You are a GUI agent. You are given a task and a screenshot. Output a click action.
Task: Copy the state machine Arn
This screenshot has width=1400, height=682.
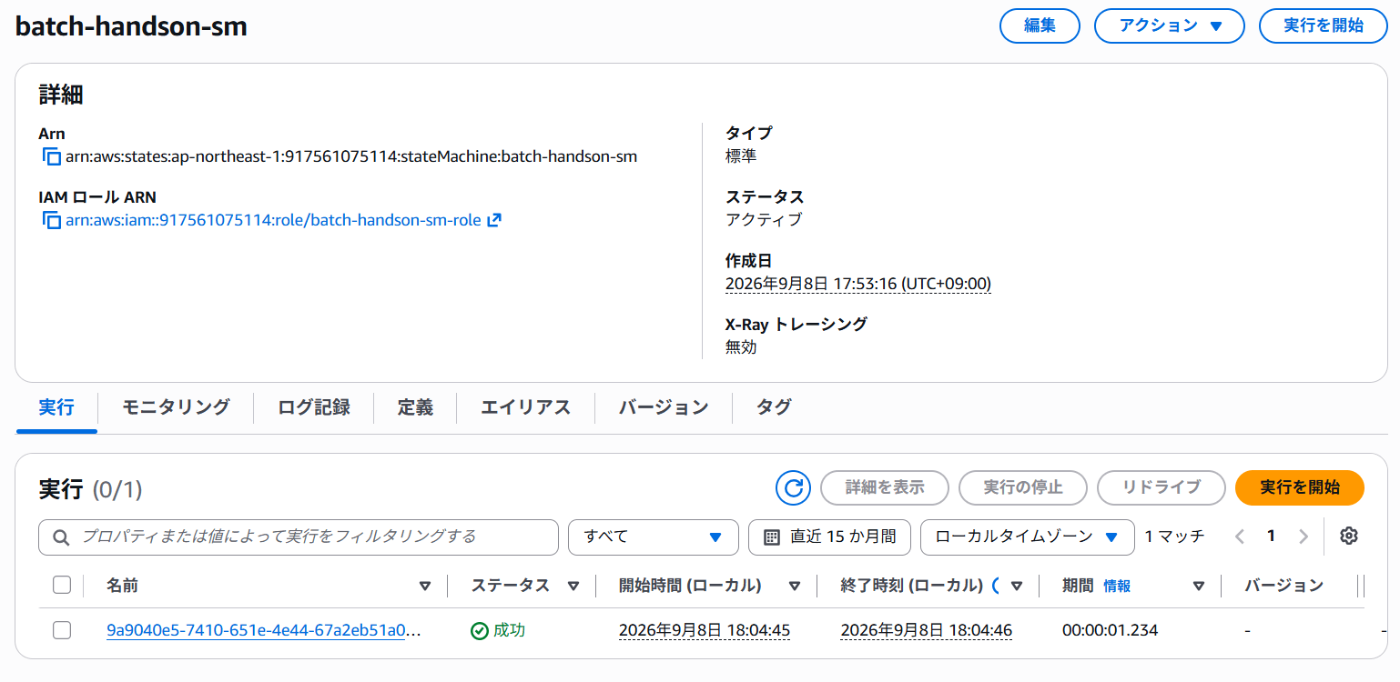tap(51, 157)
